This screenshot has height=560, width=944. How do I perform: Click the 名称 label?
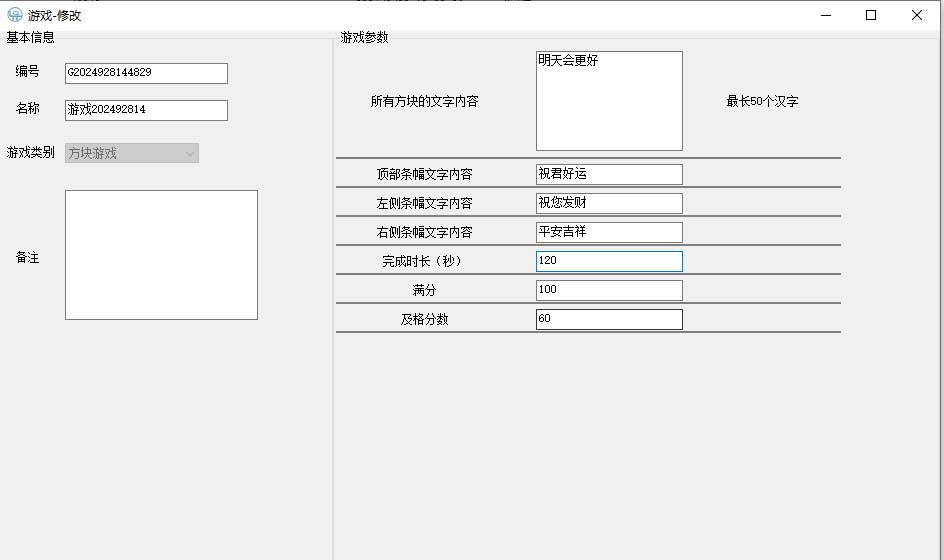click(x=28, y=108)
